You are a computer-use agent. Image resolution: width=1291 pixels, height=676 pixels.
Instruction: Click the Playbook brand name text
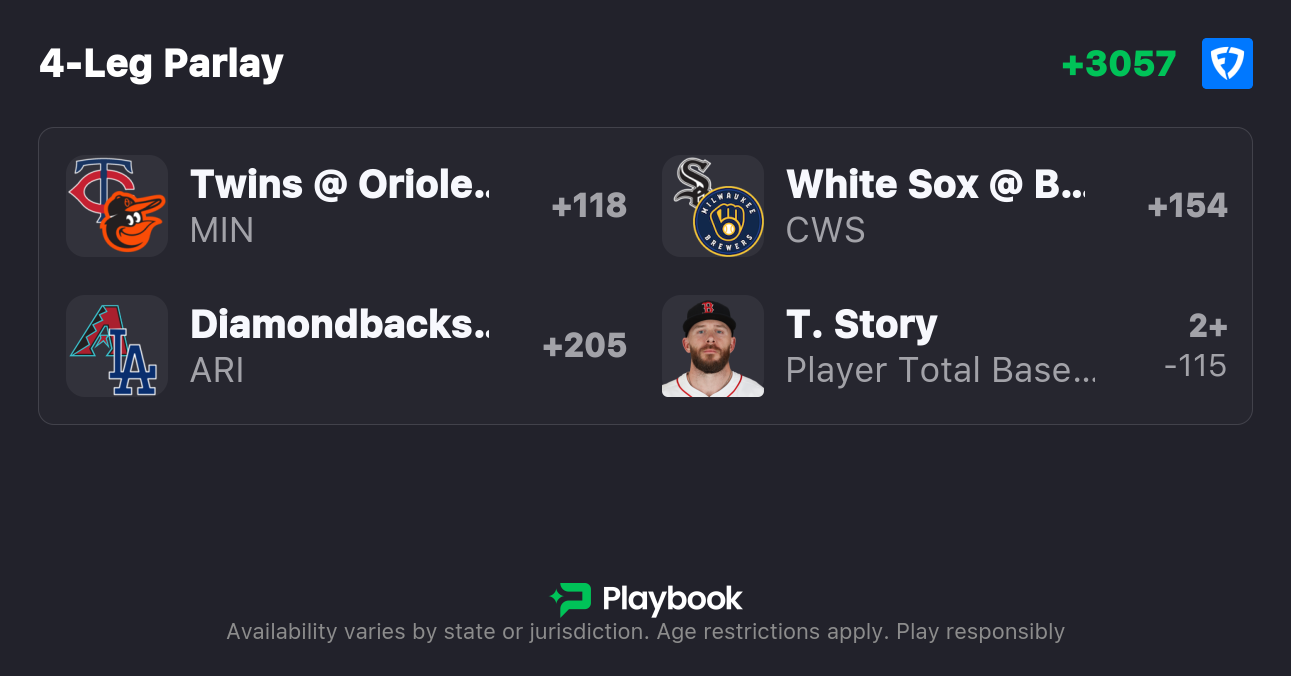(672, 599)
